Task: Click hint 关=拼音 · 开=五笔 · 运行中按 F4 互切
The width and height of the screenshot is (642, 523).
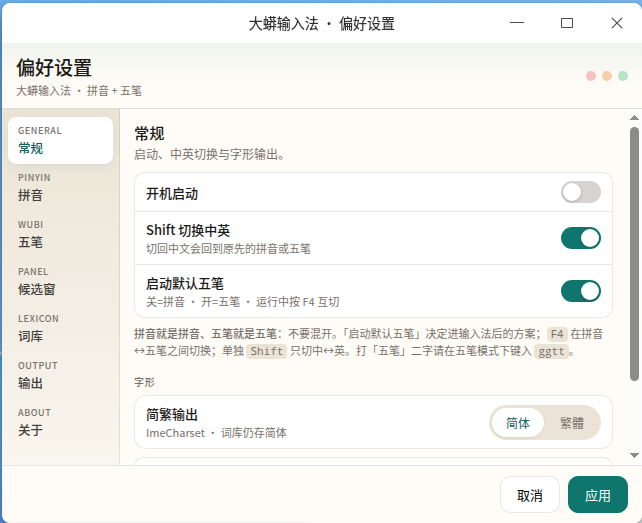Action: pyautogui.click(x=243, y=302)
